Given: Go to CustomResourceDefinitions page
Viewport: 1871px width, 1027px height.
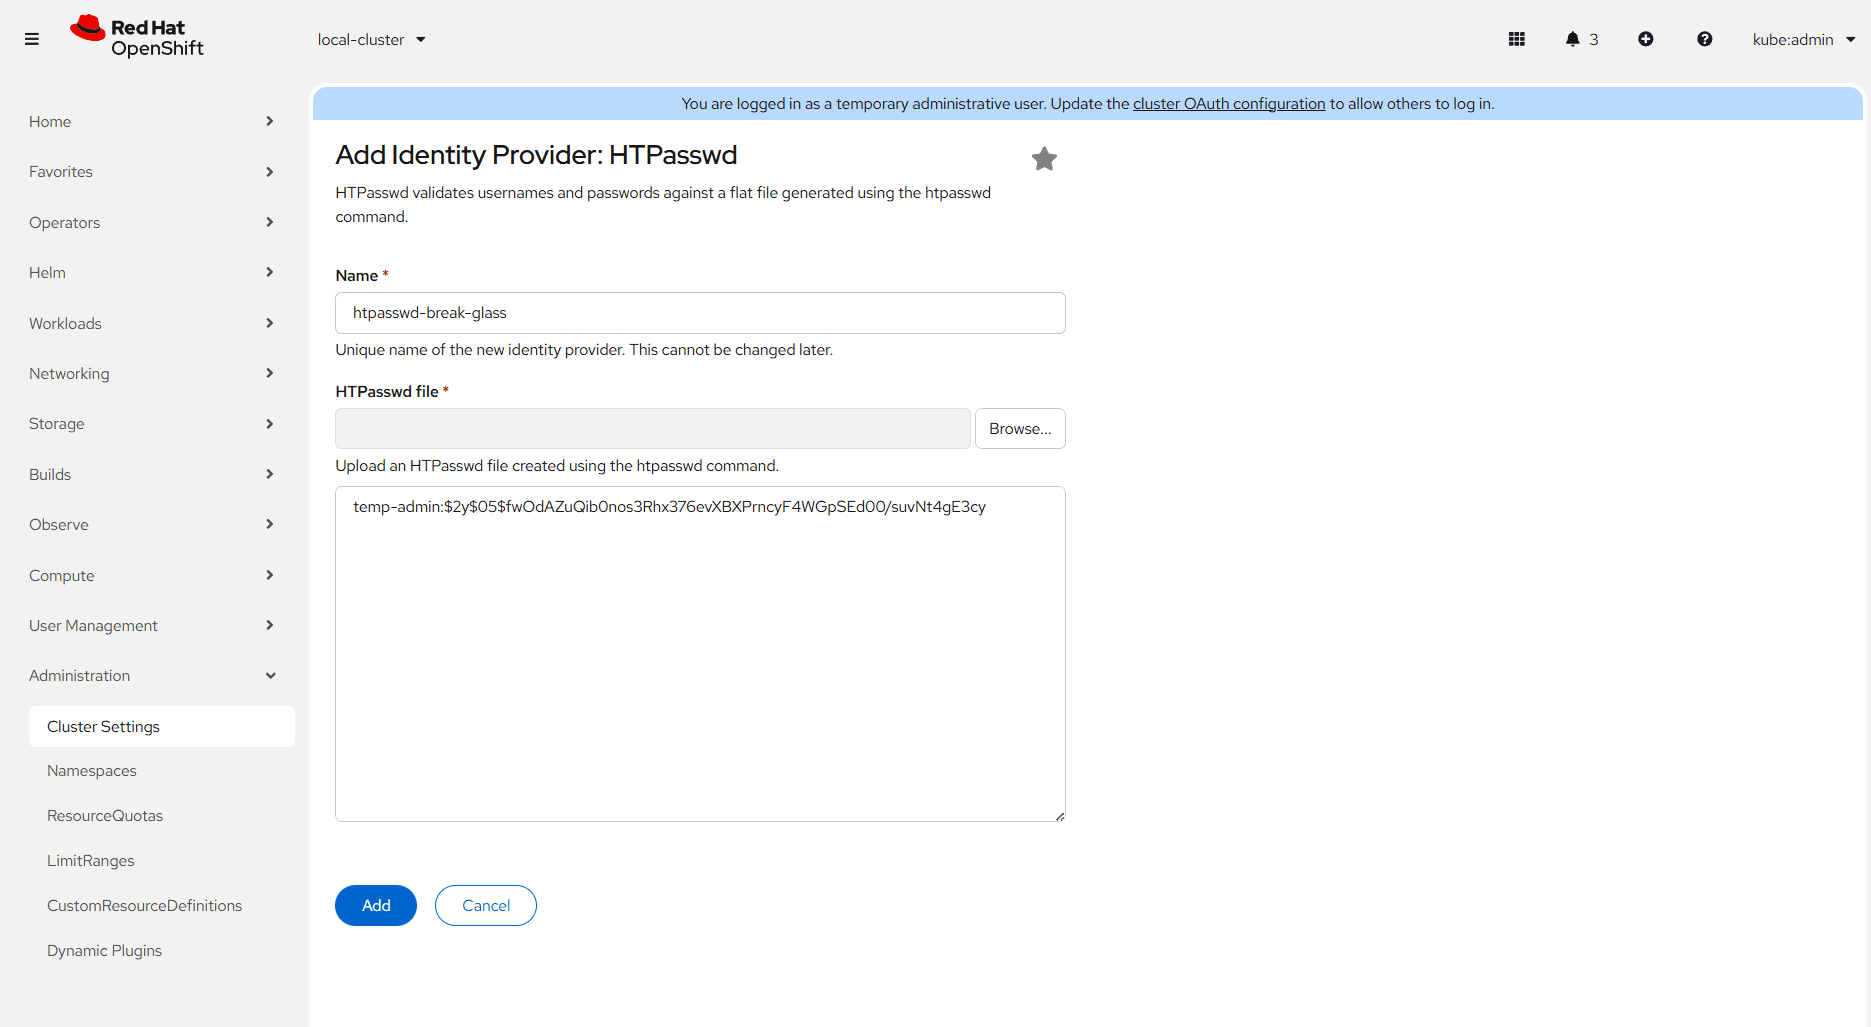Looking at the screenshot, I should [x=144, y=906].
